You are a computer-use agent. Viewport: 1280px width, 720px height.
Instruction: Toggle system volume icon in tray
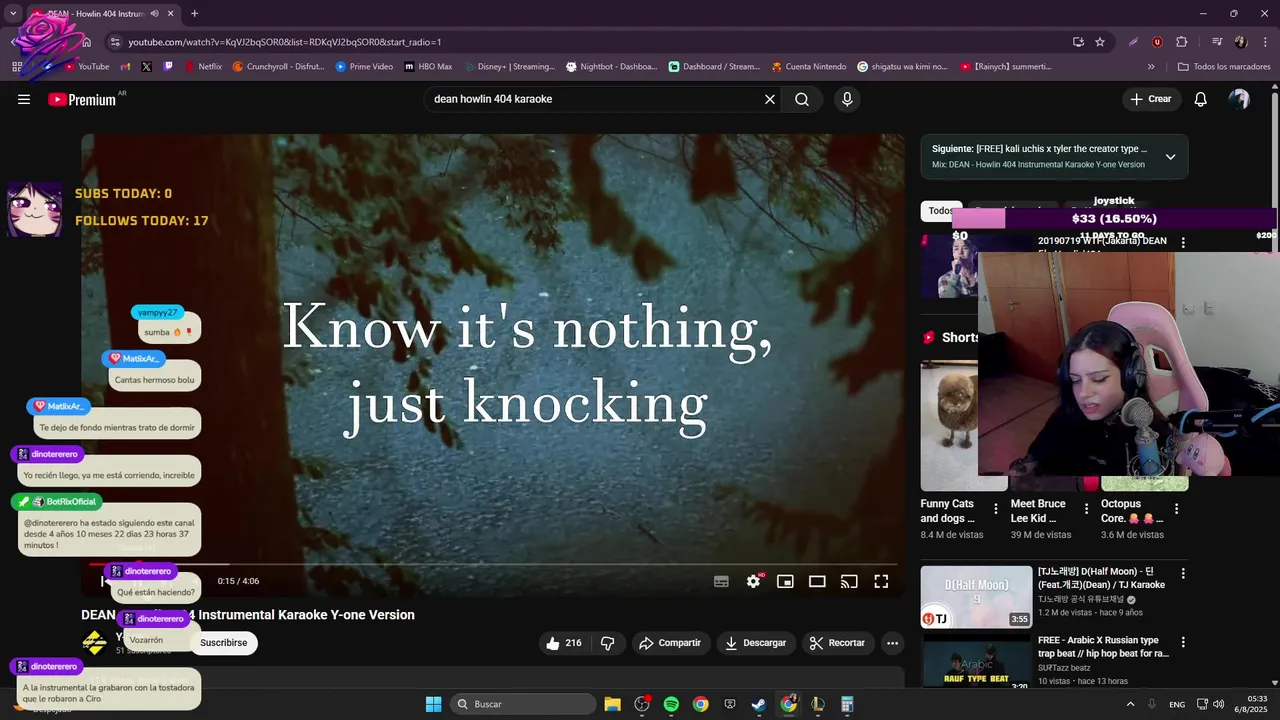(x=1218, y=704)
